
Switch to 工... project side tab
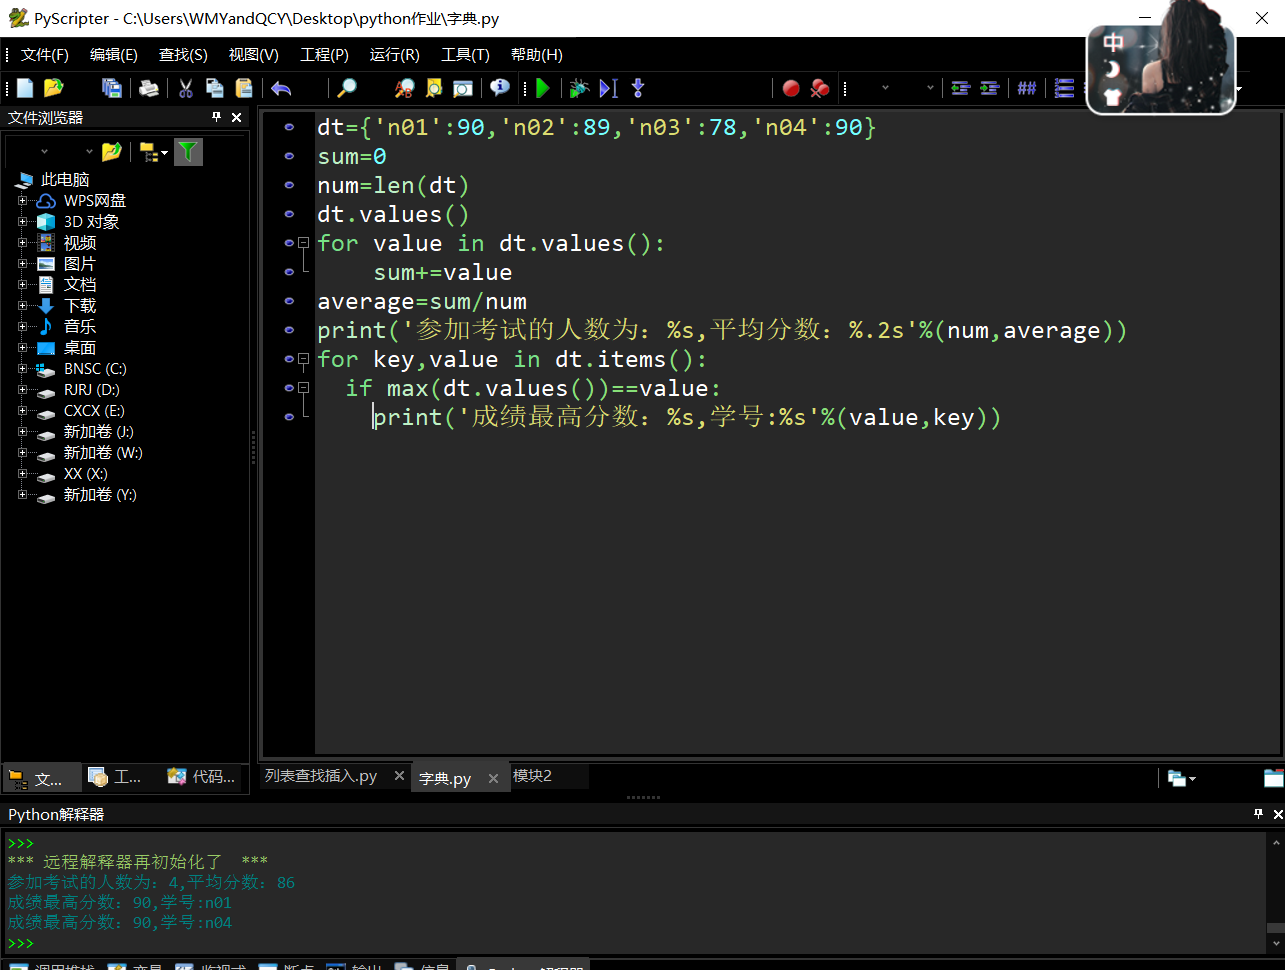pos(116,777)
